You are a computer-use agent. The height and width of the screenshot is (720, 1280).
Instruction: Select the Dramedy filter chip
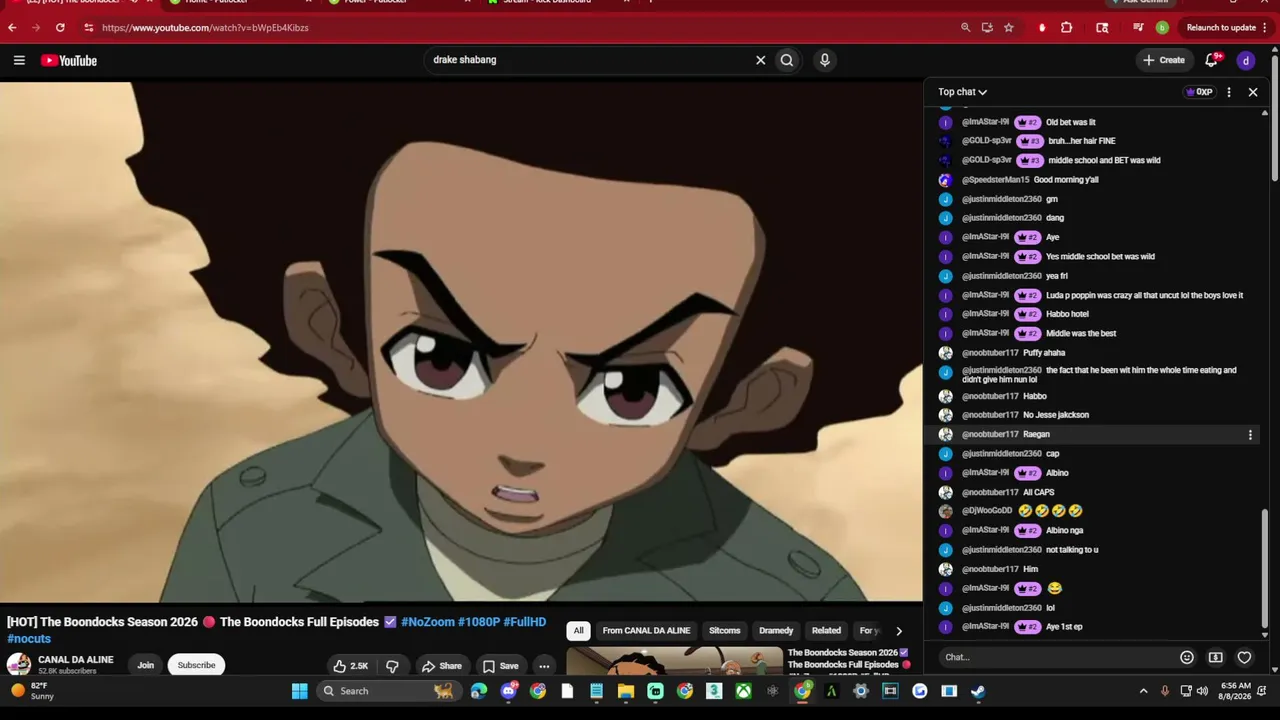tap(776, 631)
